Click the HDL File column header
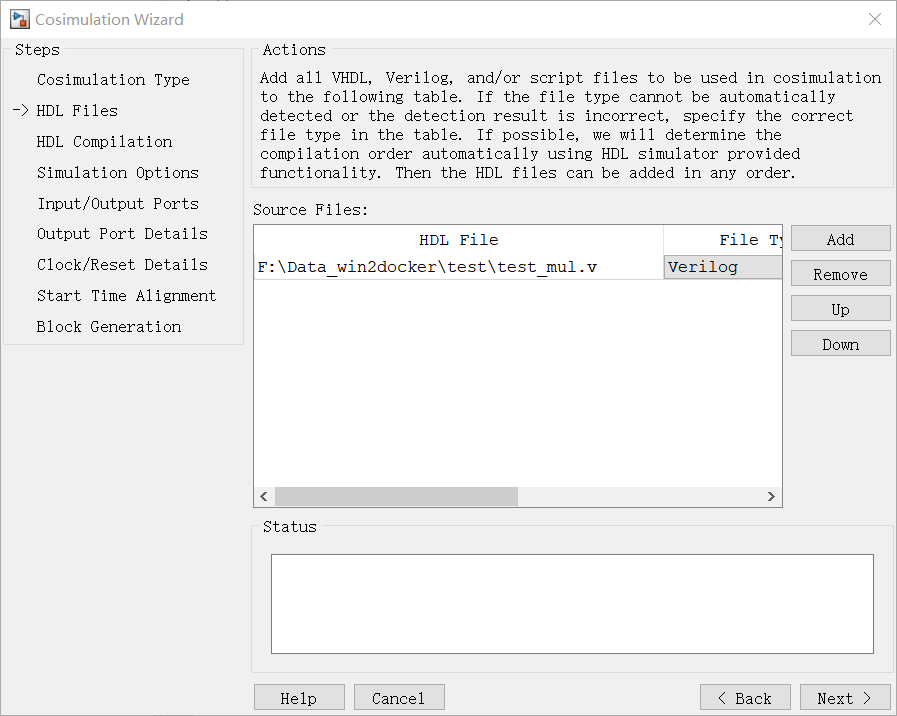This screenshot has height=716, width=897. click(x=459, y=240)
